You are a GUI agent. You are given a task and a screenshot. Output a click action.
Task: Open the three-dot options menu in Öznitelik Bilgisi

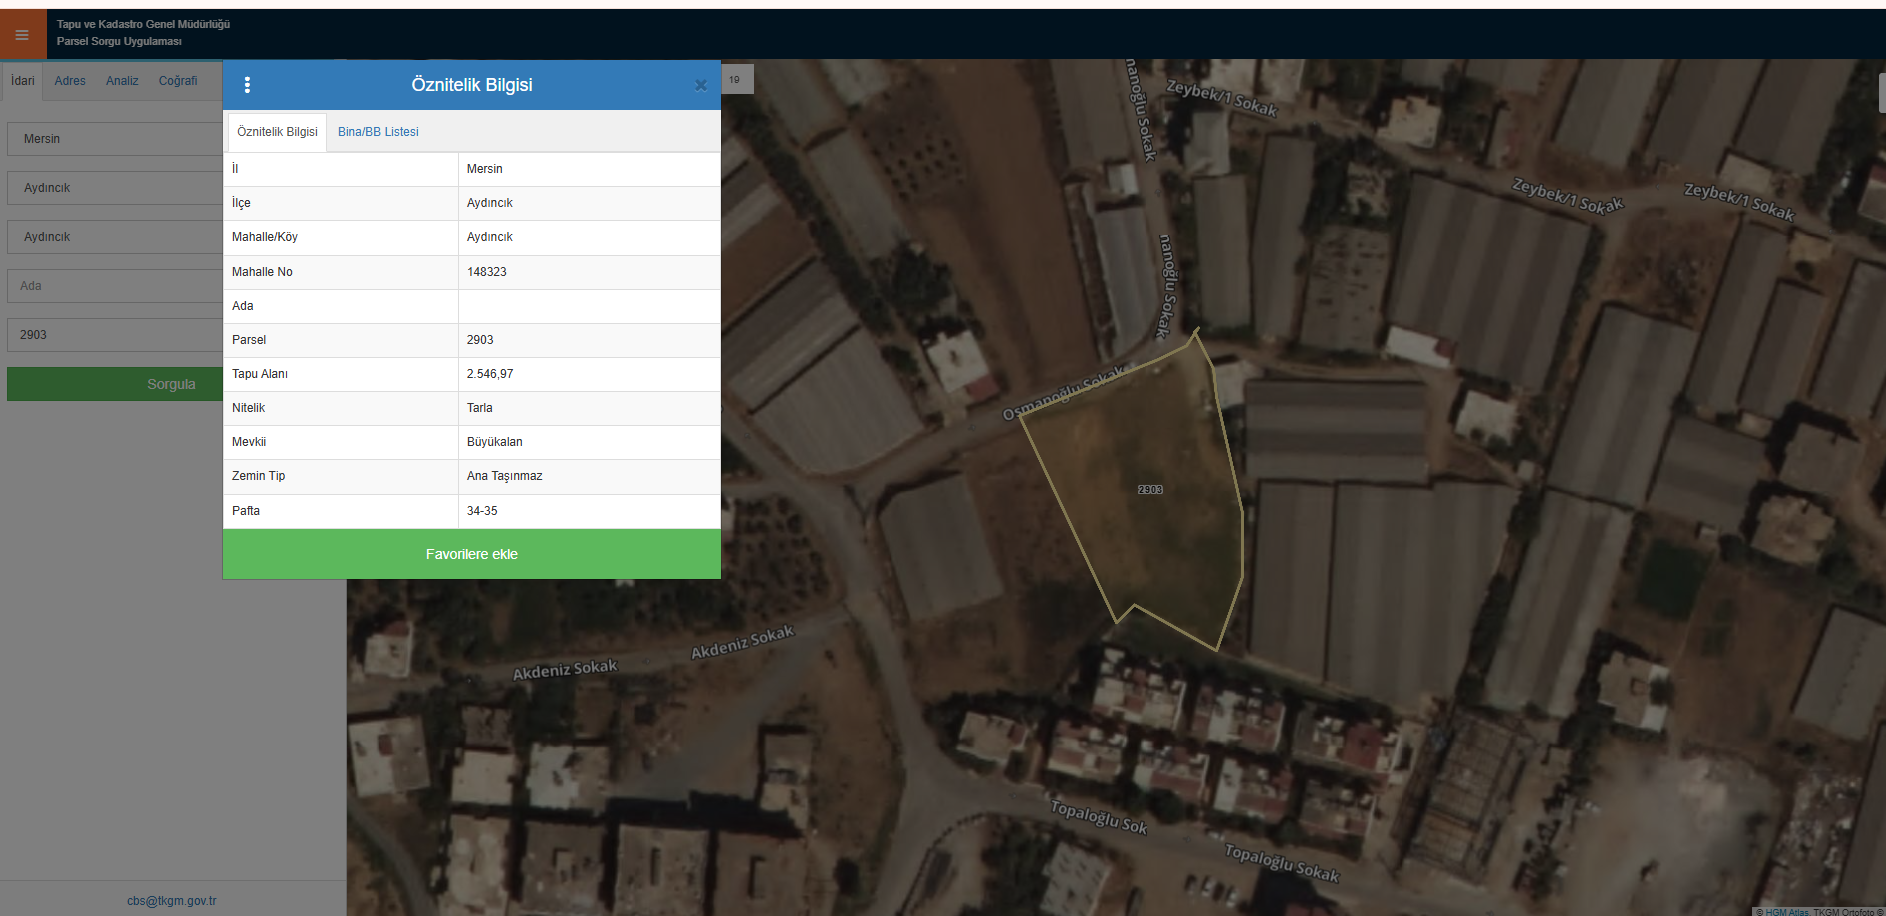point(247,85)
